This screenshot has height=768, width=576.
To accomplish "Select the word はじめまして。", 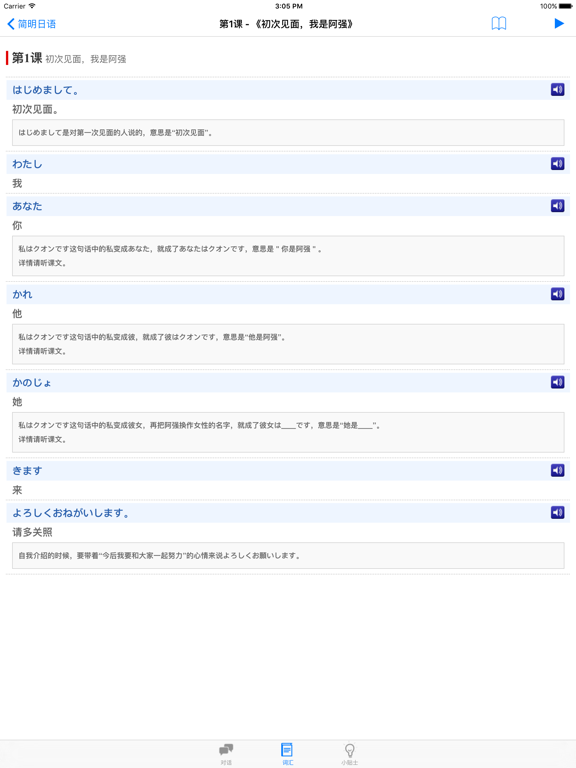I will point(46,90).
